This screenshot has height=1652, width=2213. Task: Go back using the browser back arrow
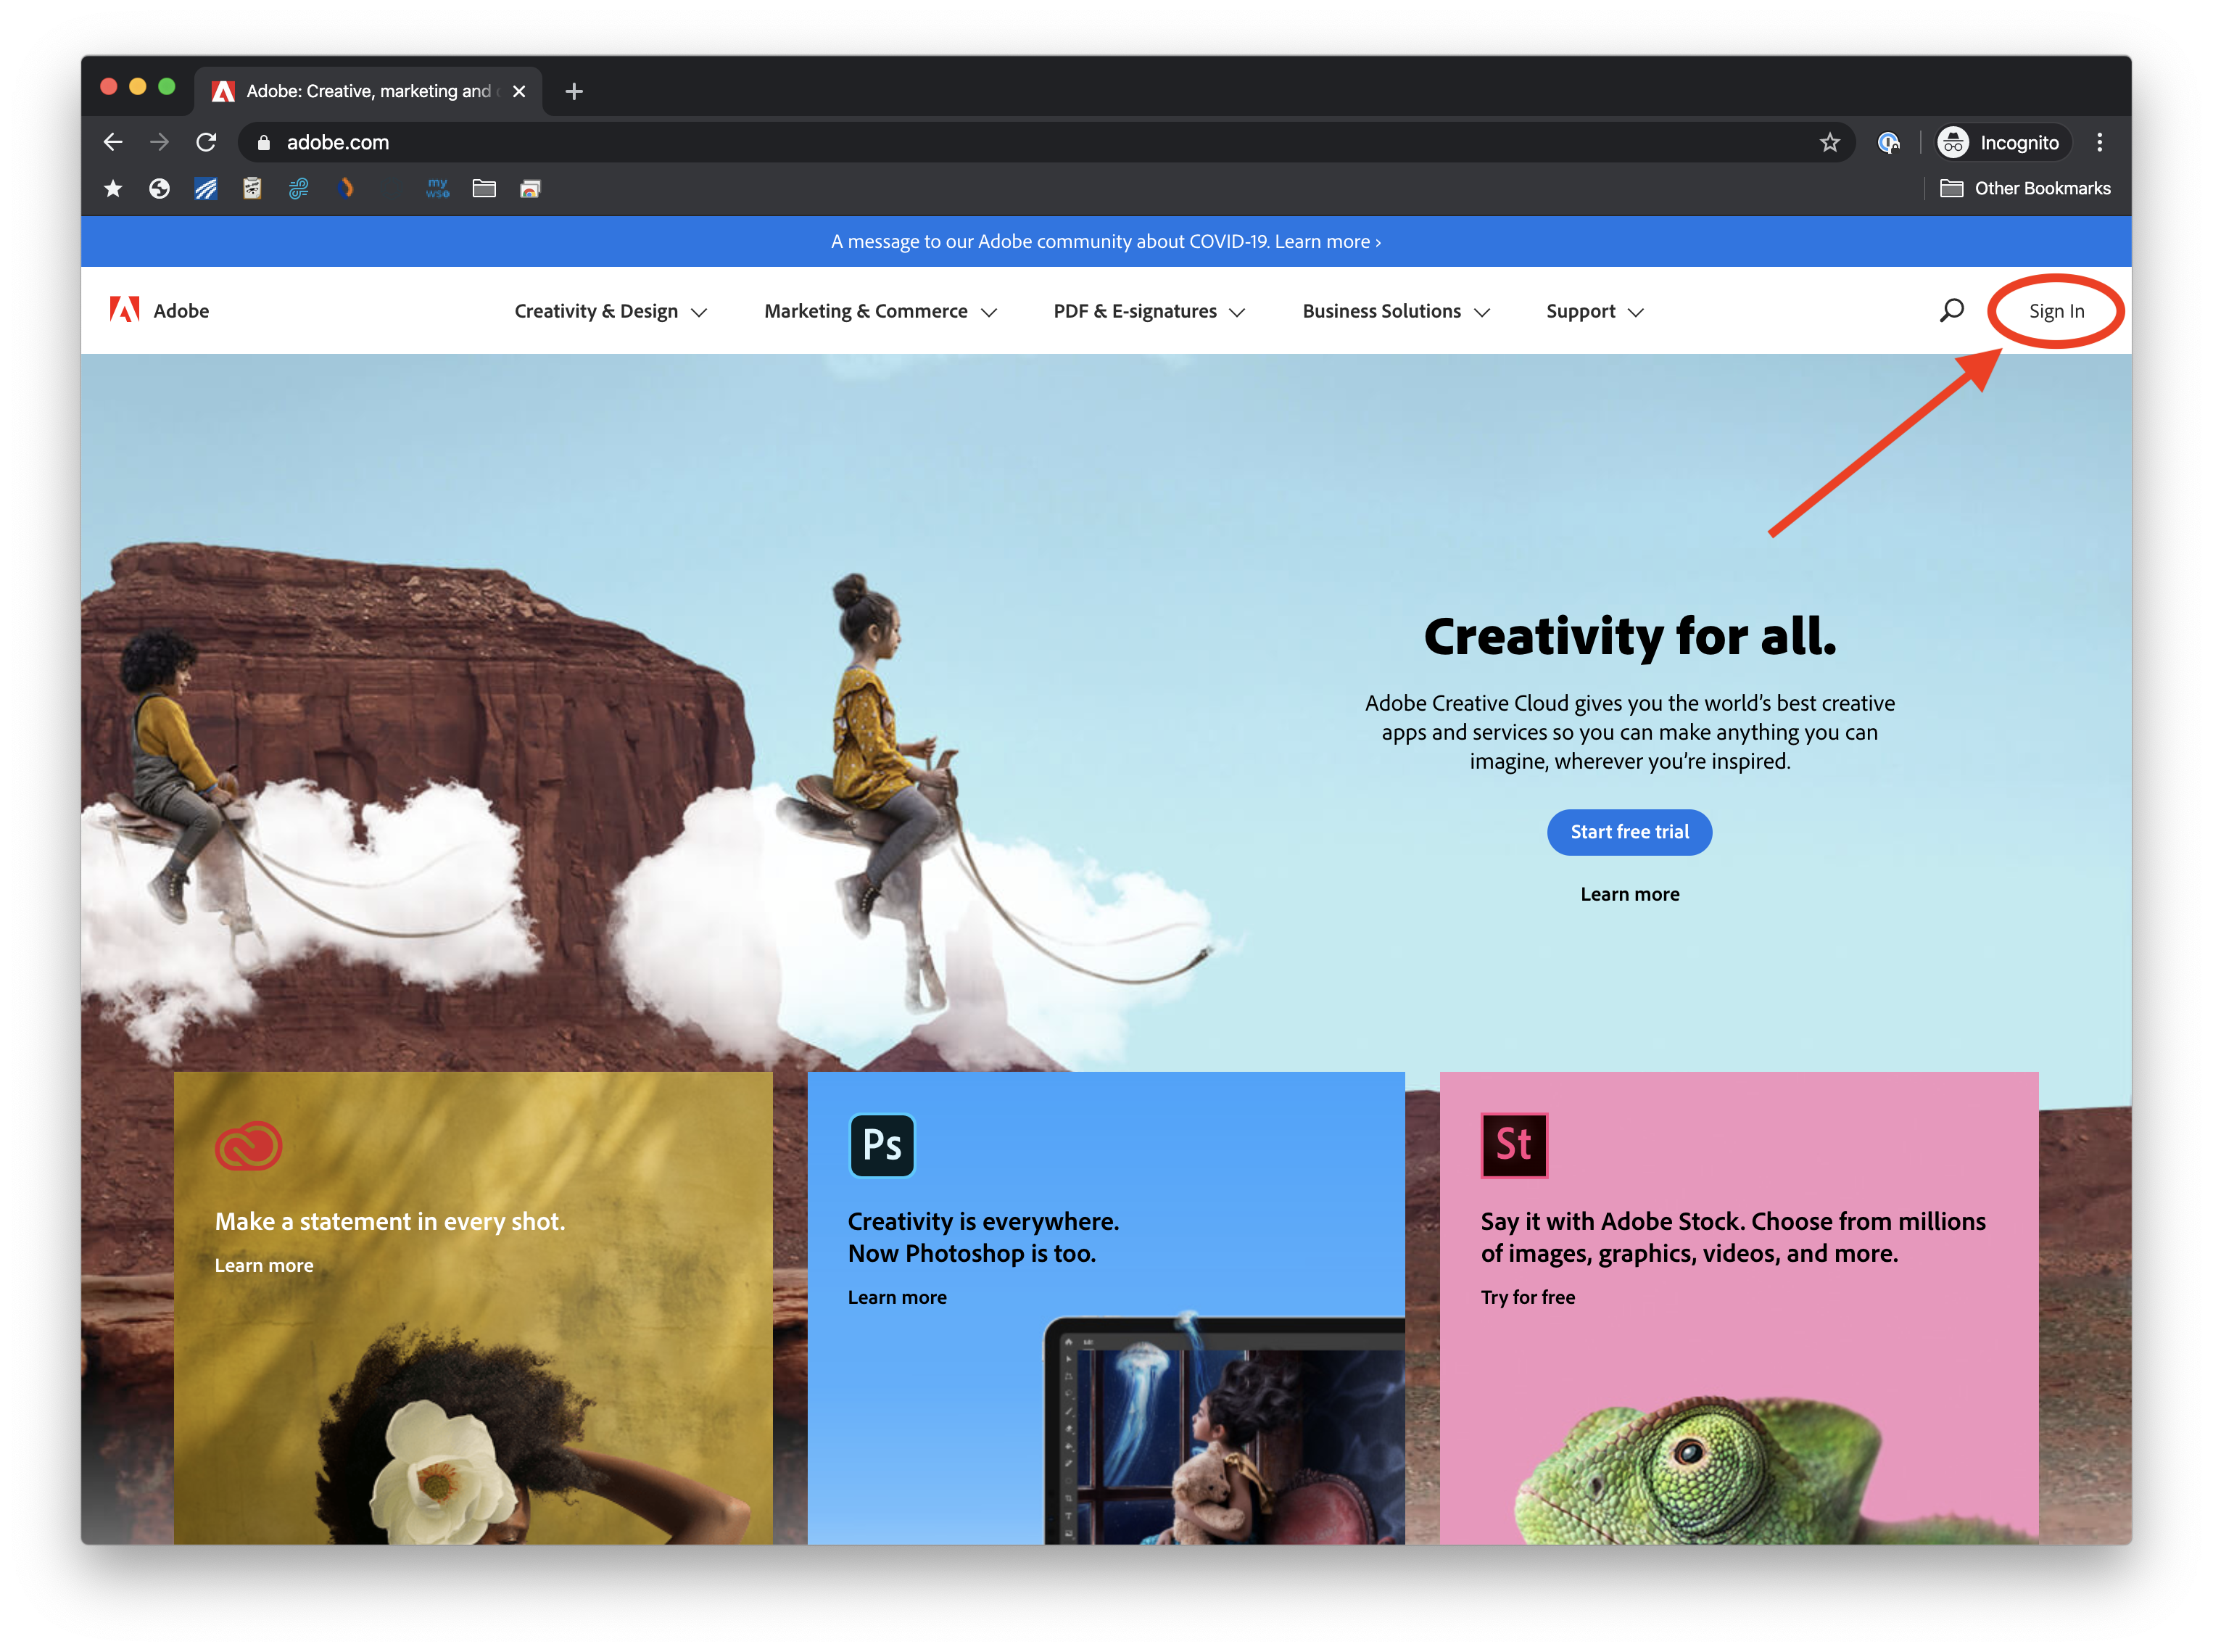(113, 142)
